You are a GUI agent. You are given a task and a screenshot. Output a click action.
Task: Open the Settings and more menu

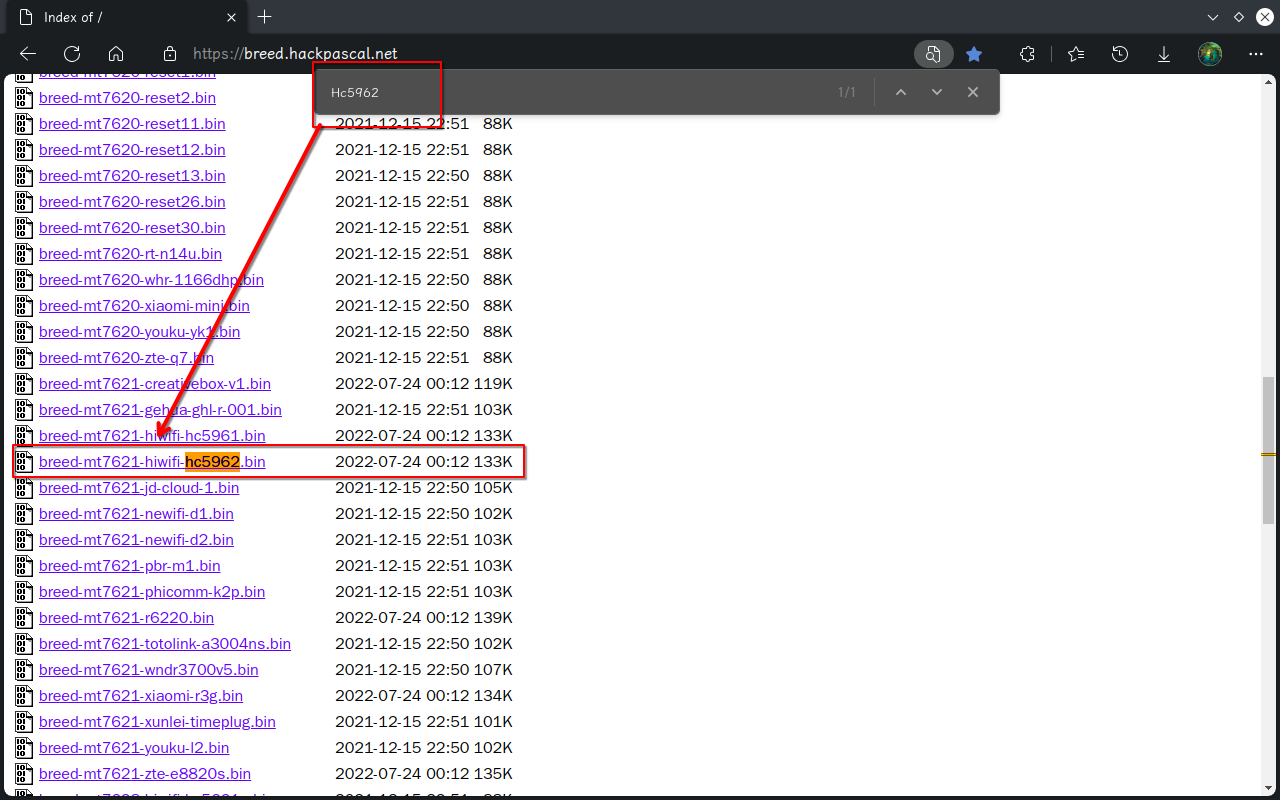pyautogui.click(x=1256, y=54)
